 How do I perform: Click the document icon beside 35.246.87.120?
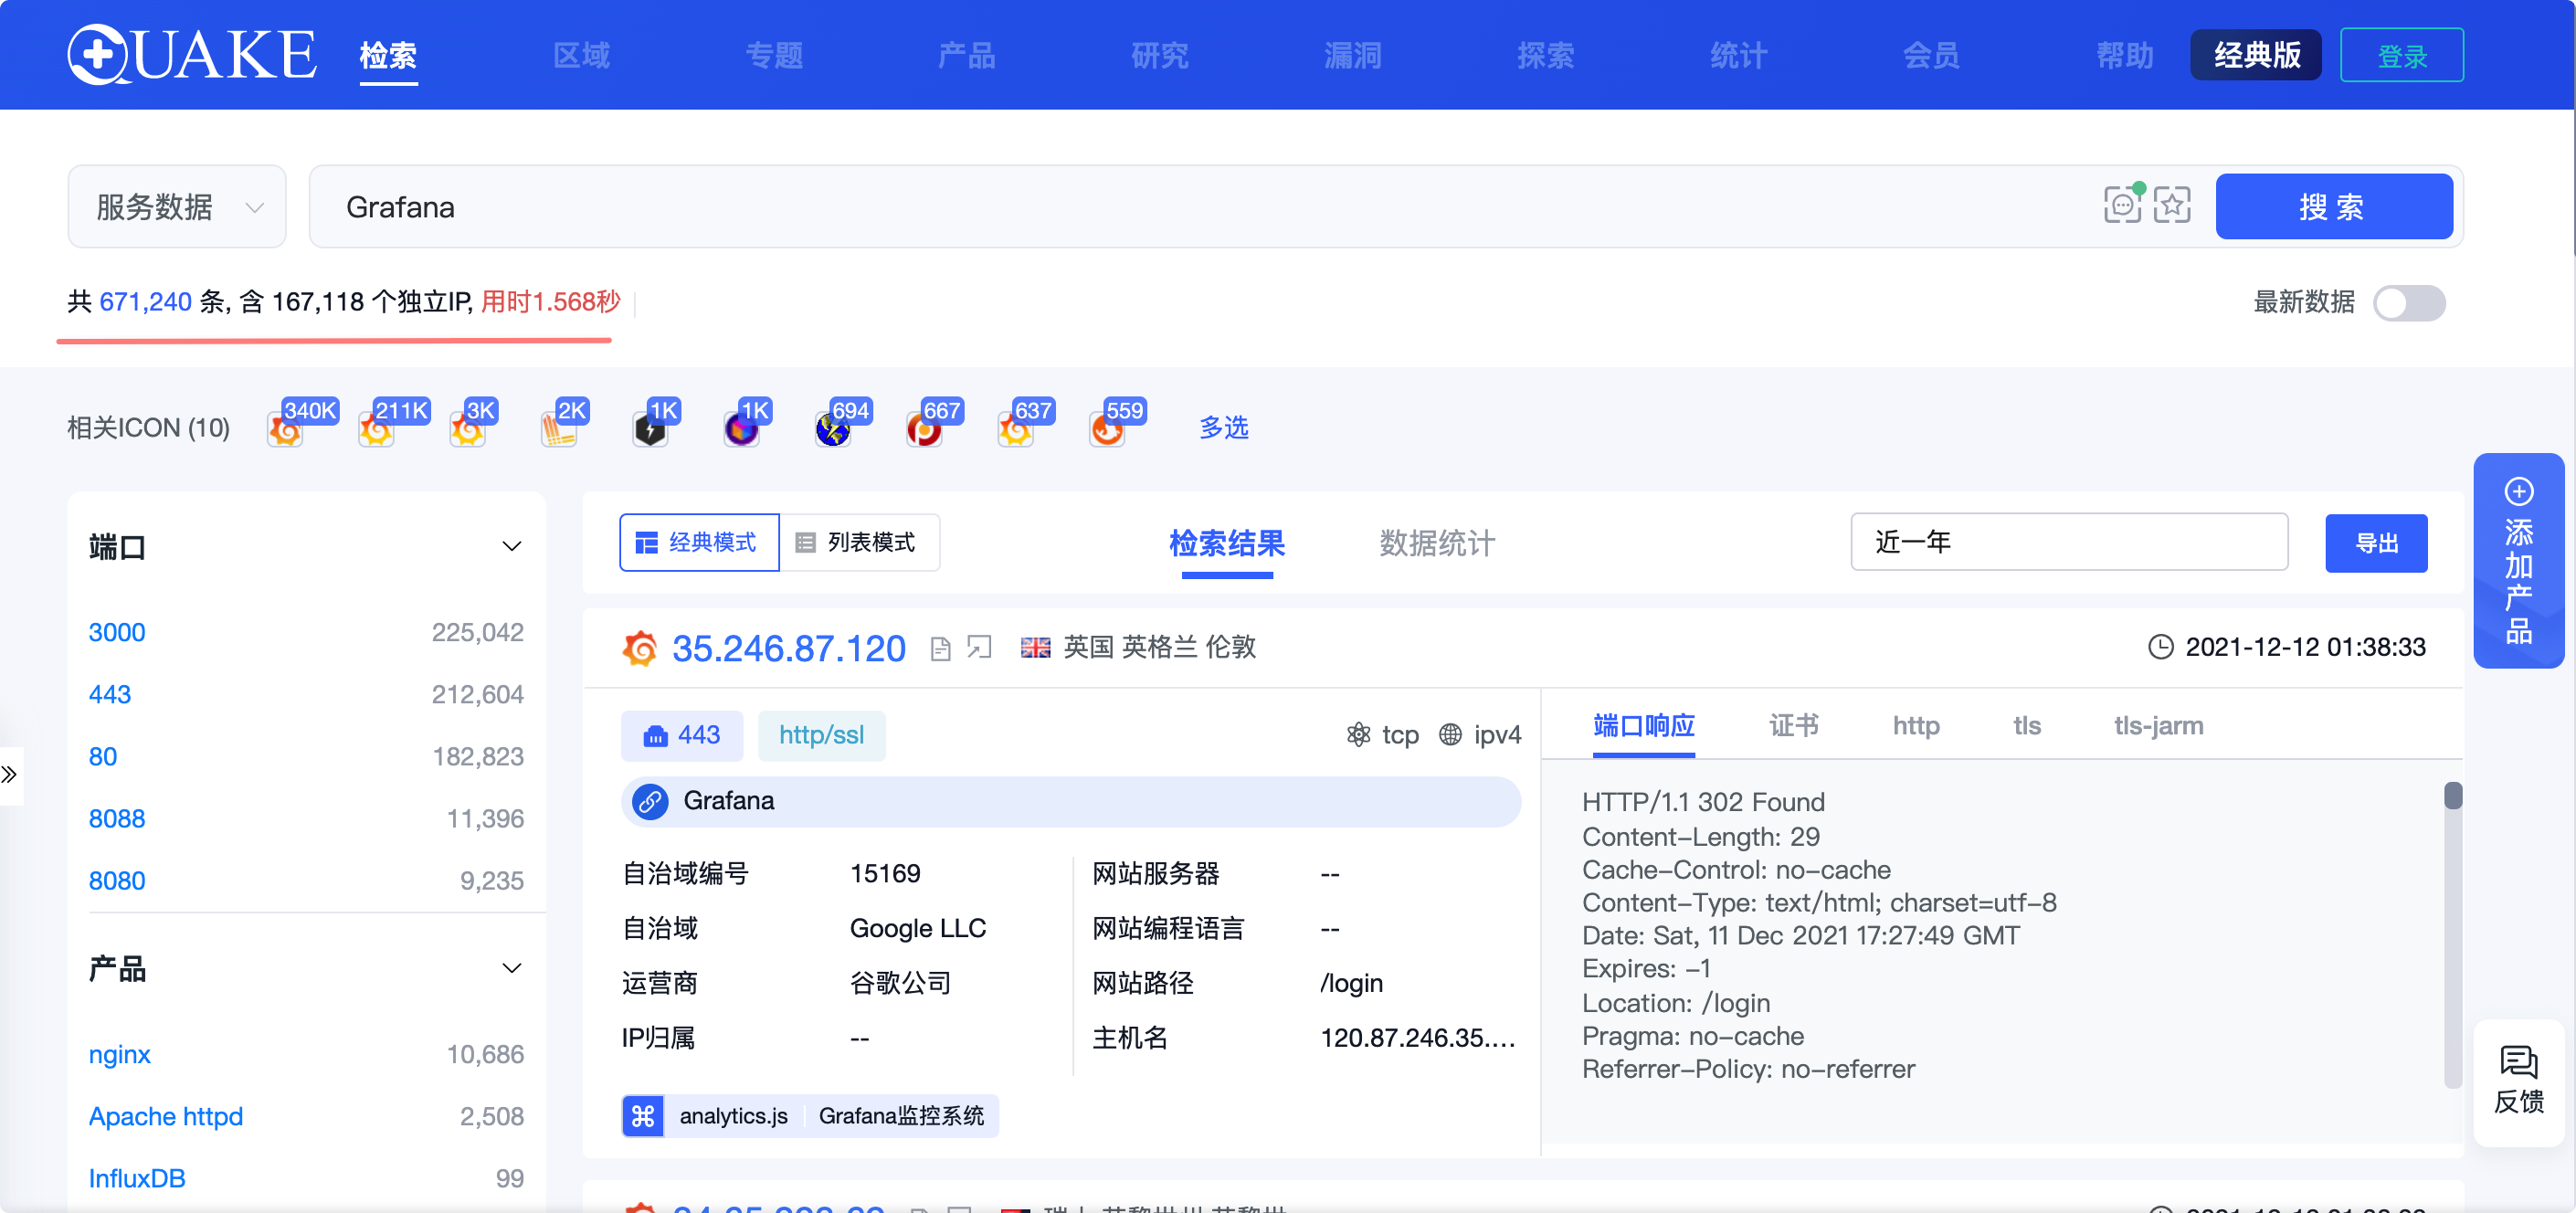(940, 649)
